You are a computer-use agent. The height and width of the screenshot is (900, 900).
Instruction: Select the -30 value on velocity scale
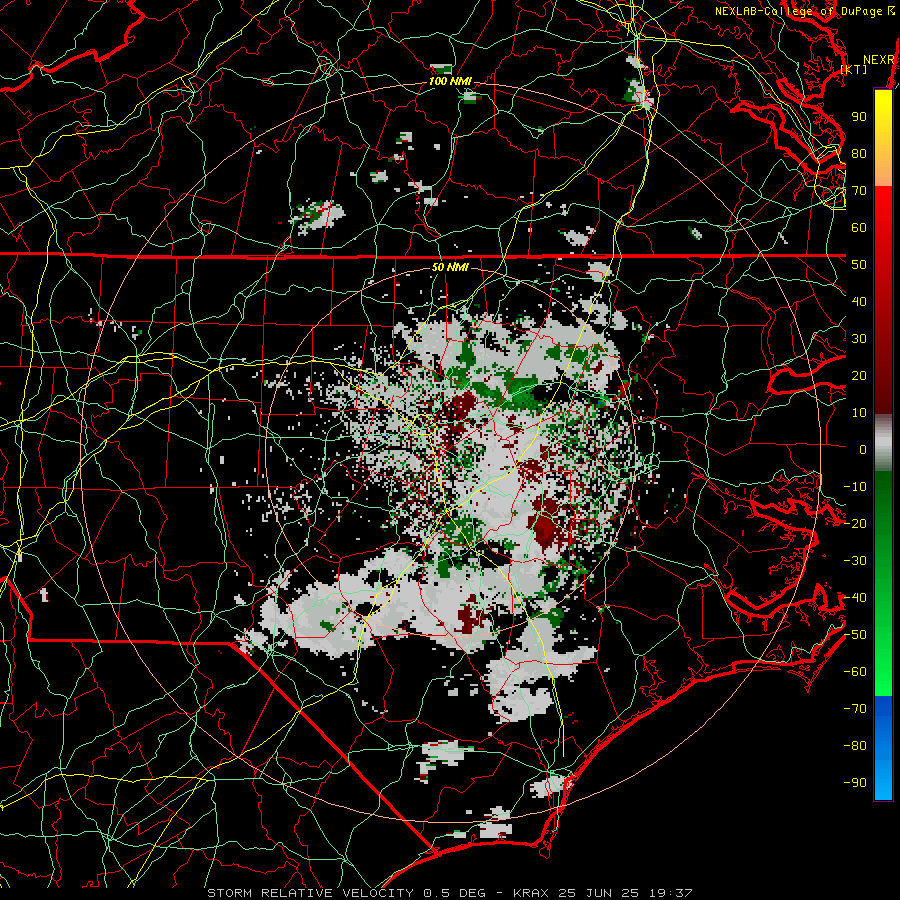855,561
